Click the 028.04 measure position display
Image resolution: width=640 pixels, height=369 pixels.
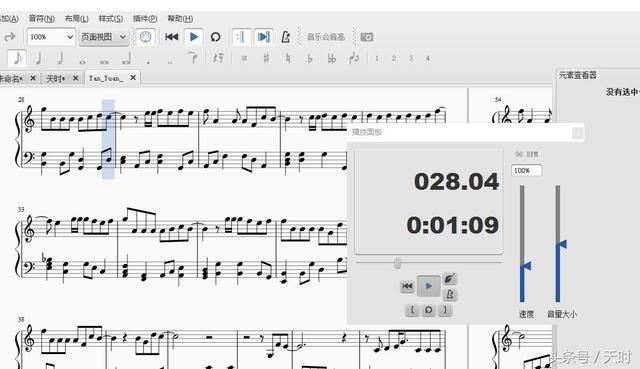456,182
